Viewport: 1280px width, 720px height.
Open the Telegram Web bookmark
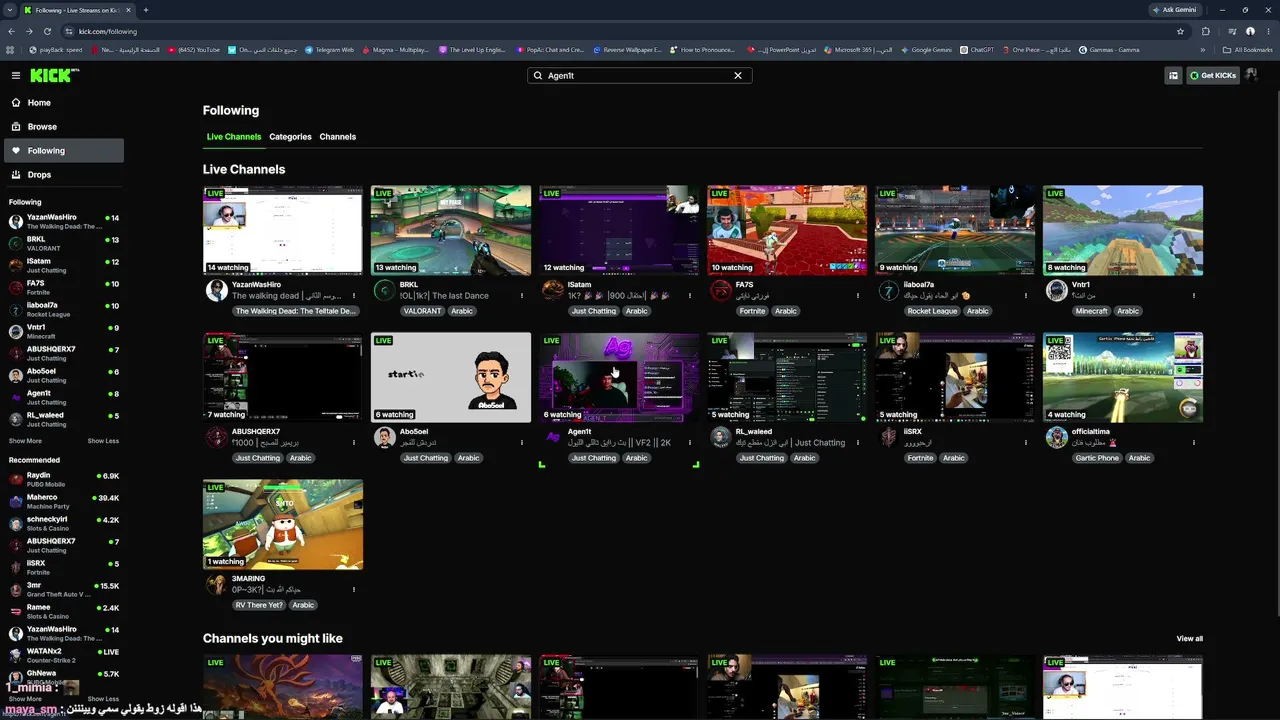point(329,50)
